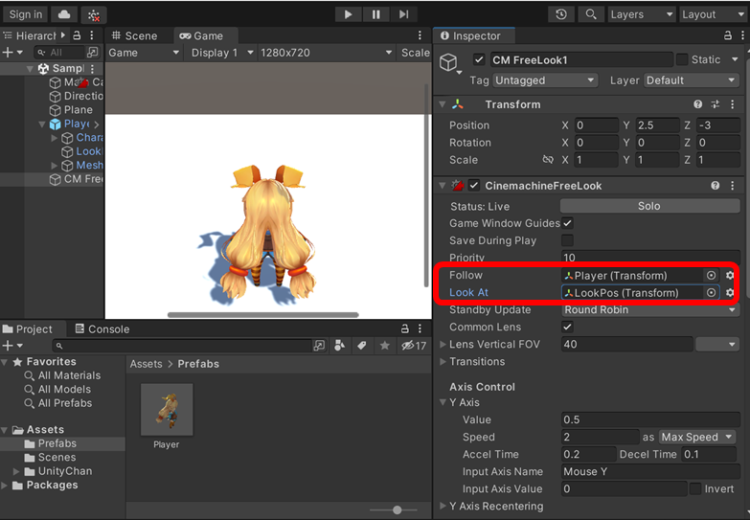Open object picker for Follow field
Screen dimensions: 750x520
point(711,275)
